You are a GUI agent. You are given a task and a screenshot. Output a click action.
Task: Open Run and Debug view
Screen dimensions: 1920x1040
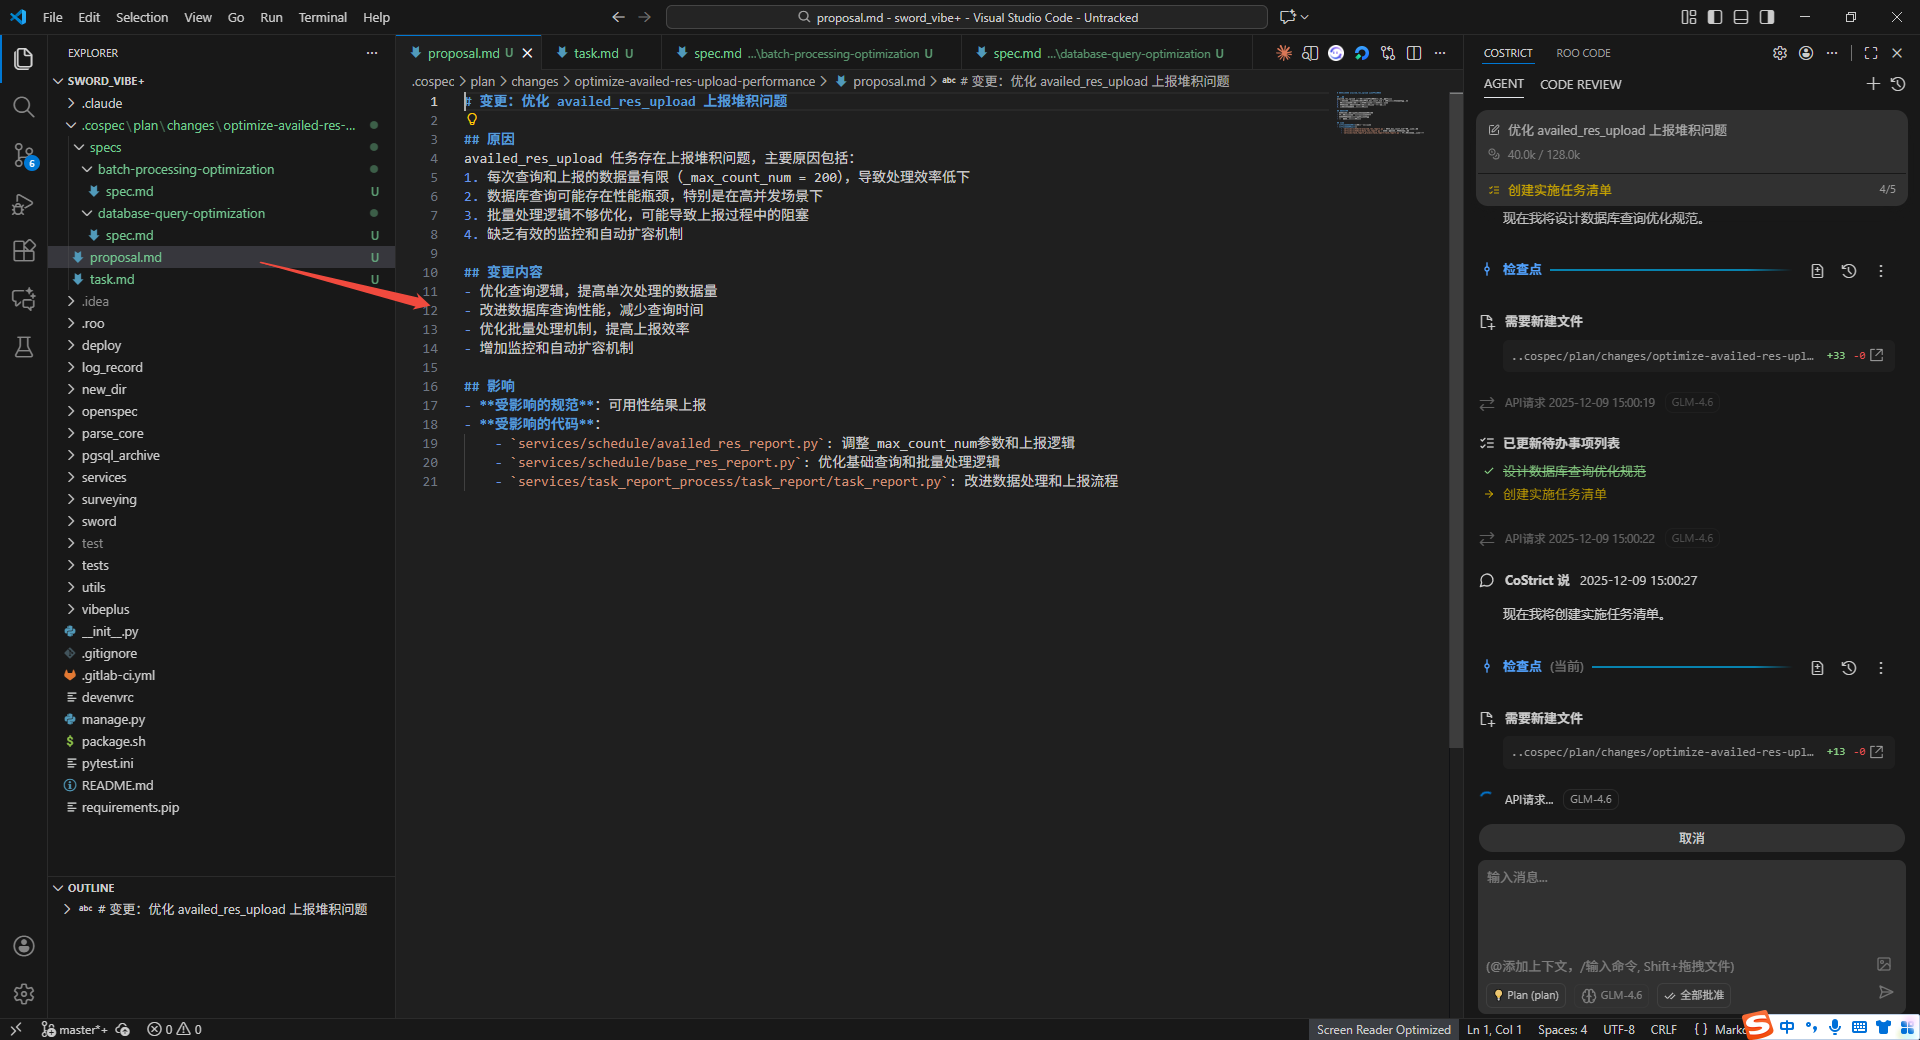[24, 204]
